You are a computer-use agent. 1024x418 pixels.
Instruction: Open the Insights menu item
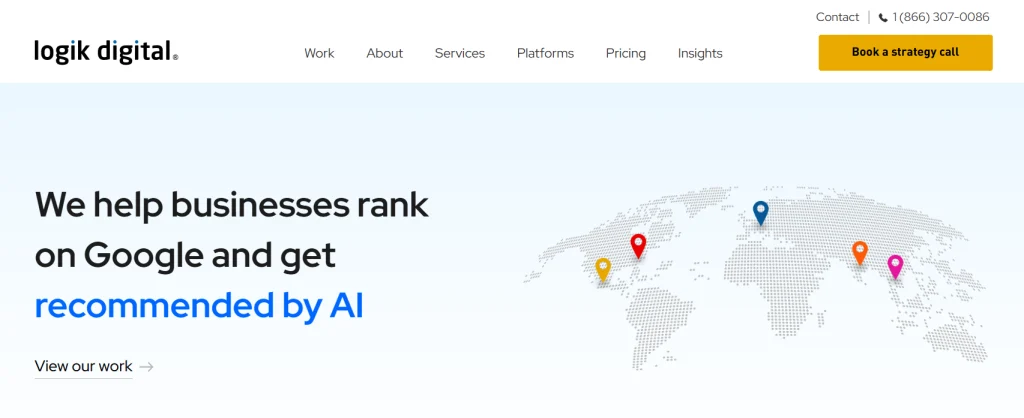click(700, 54)
